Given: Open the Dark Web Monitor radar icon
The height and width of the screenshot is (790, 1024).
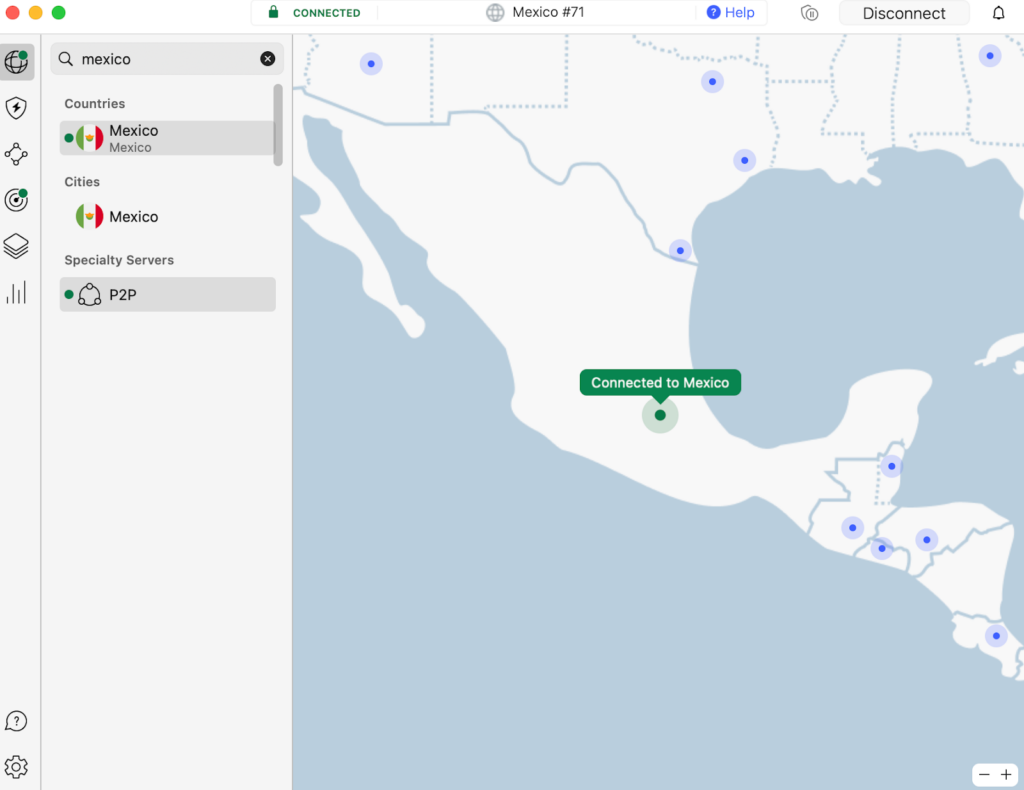Looking at the screenshot, I should pos(16,200).
